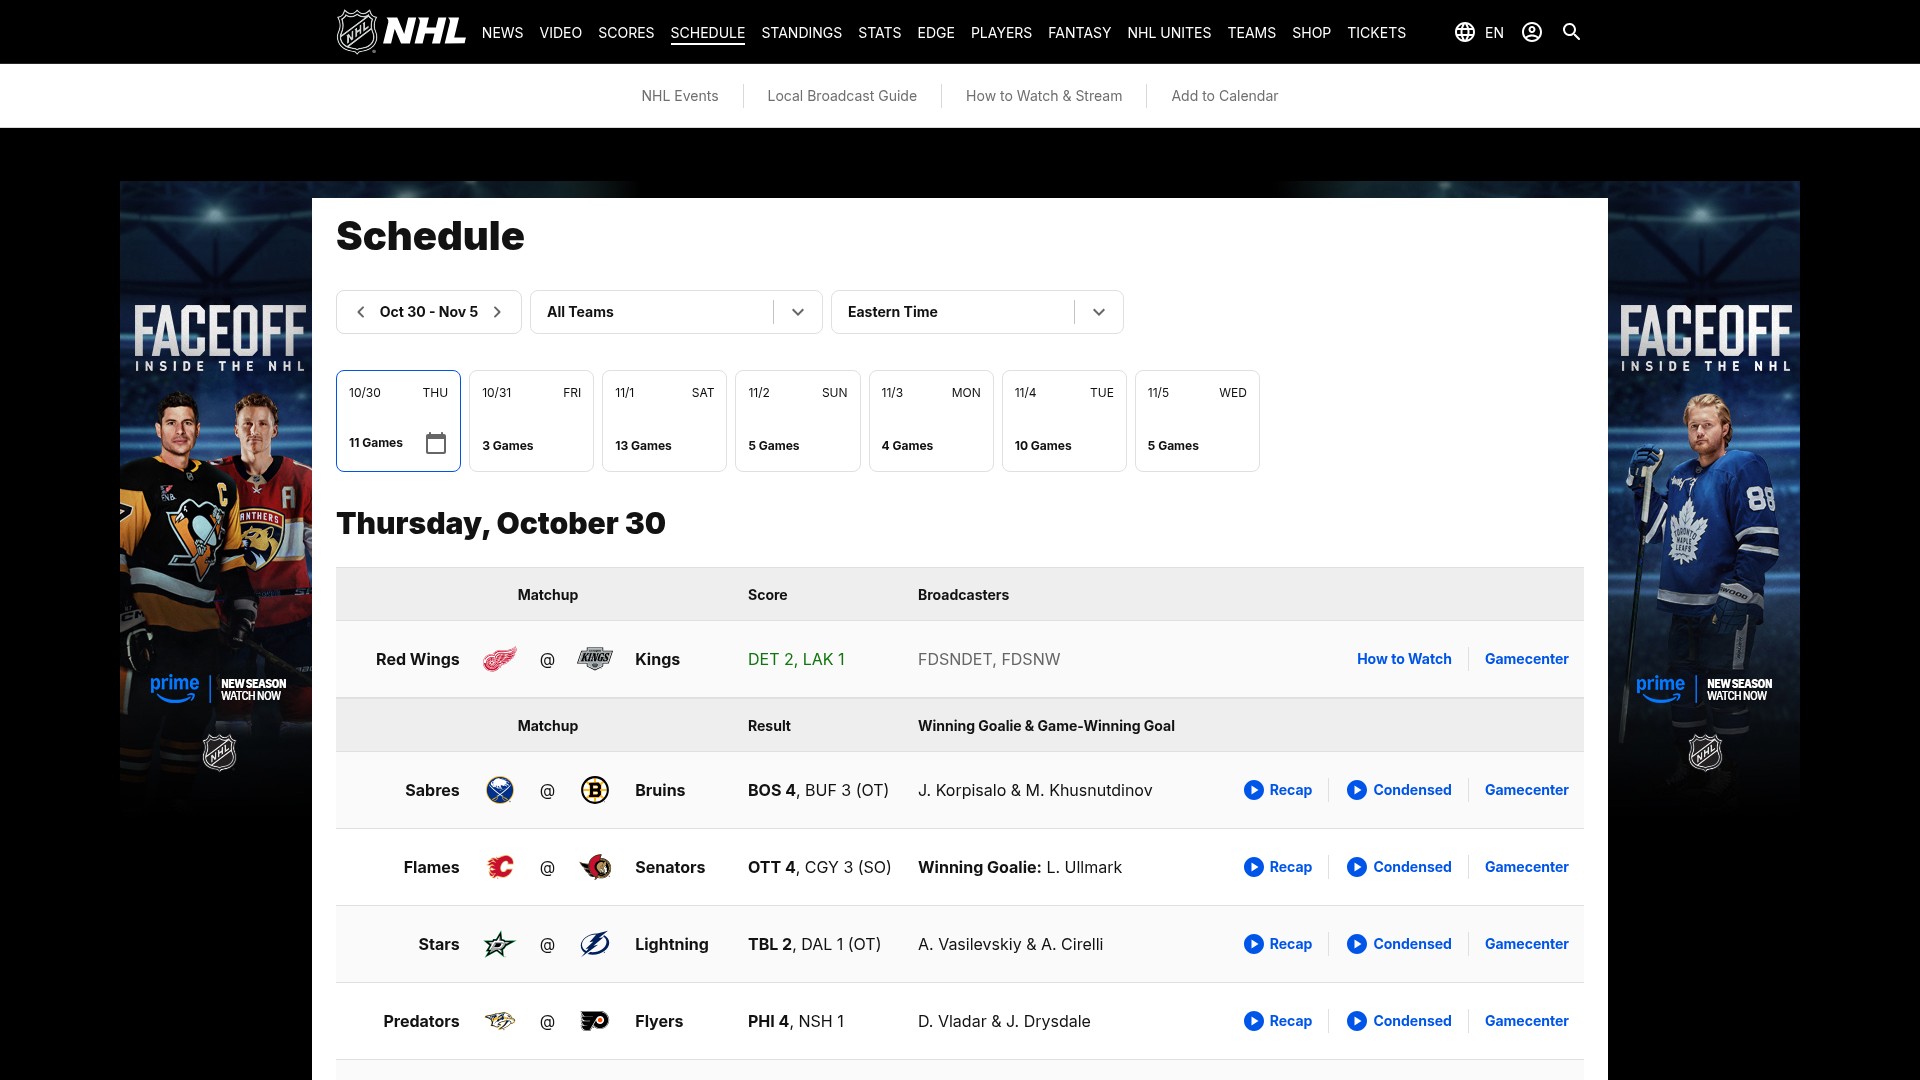Viewport: 1920px width, 1080px height.
Task: Open PLAYERS in the top navigation
Action: click(1001, 33)
